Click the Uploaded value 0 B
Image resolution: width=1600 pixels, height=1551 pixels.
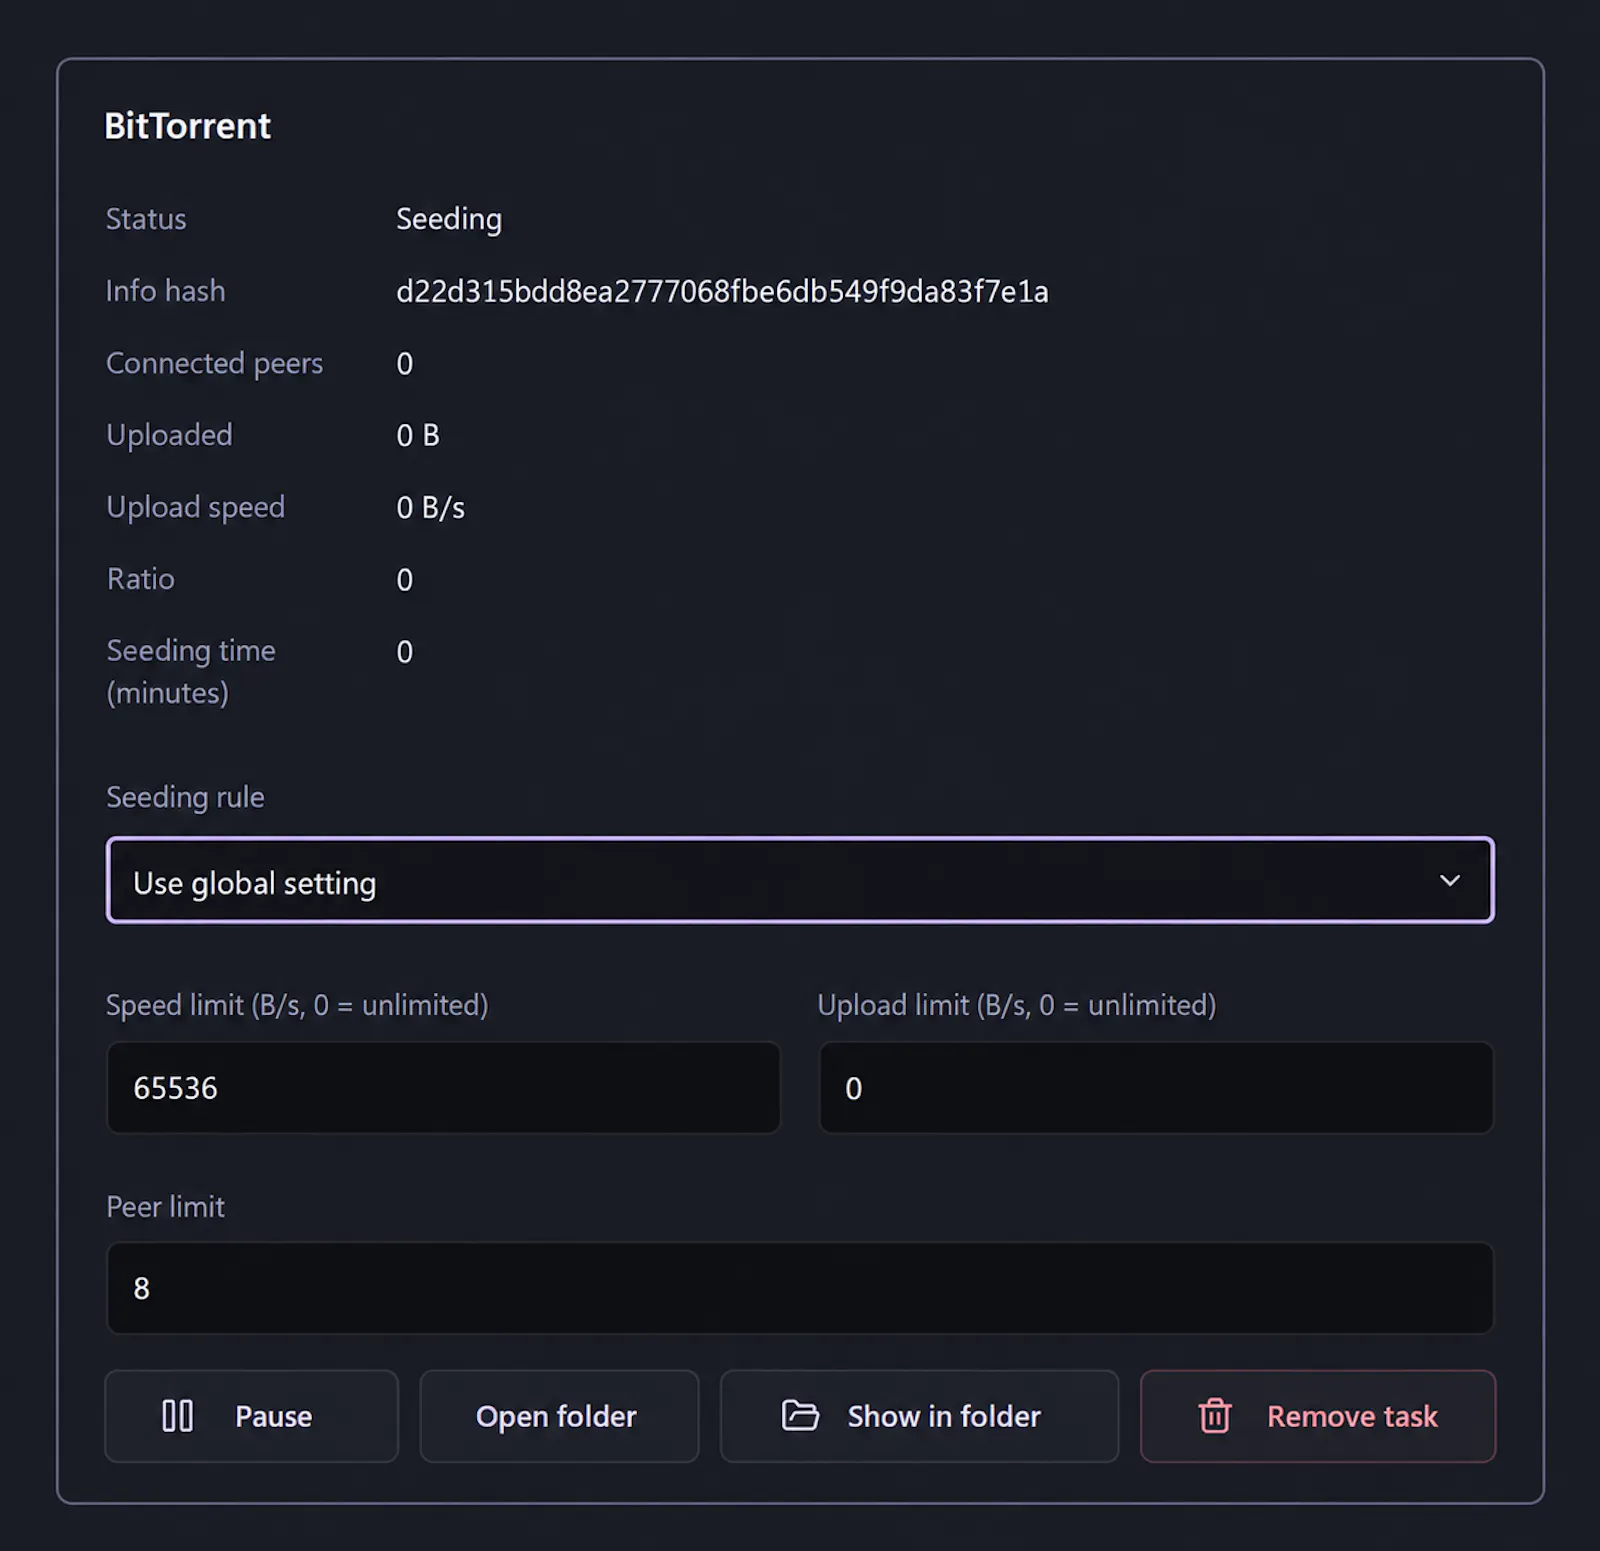[x=418, y=436]
